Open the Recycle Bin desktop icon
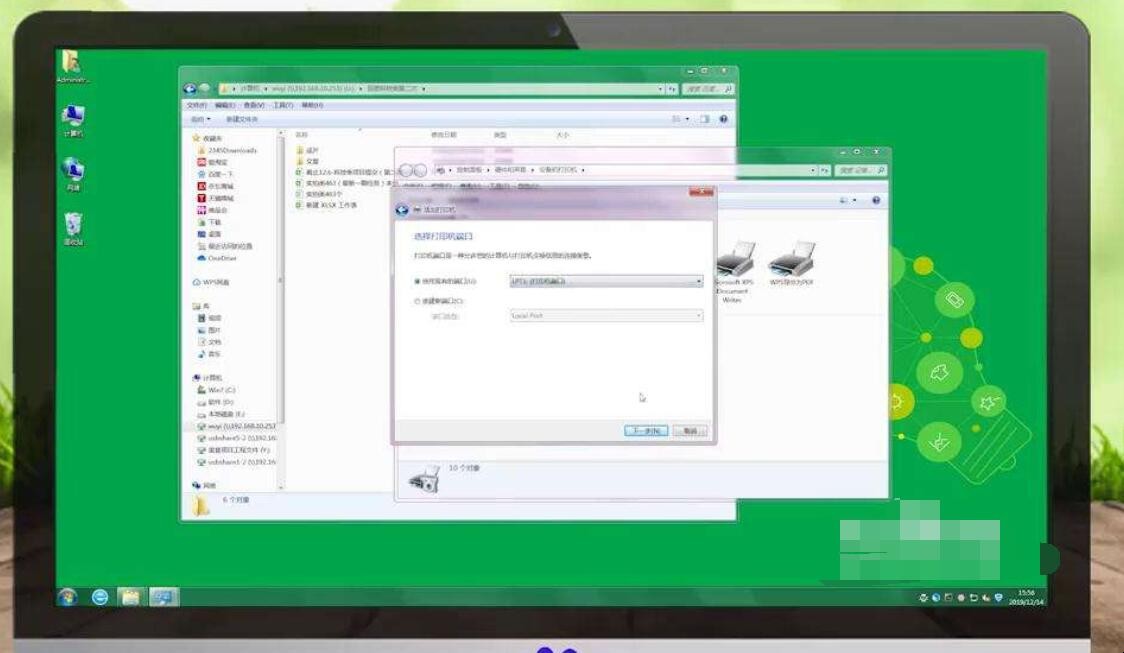Image resolution: width=1124 pixels, height=653 pixels. tap(72, 229)
